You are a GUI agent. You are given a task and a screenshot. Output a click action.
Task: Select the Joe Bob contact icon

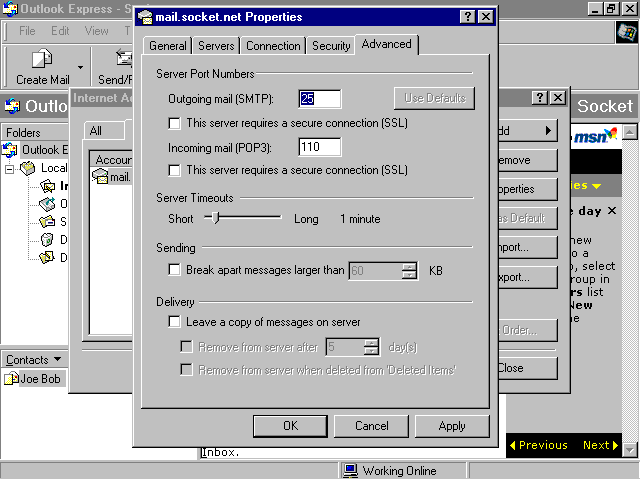click(x=11, y=378)
